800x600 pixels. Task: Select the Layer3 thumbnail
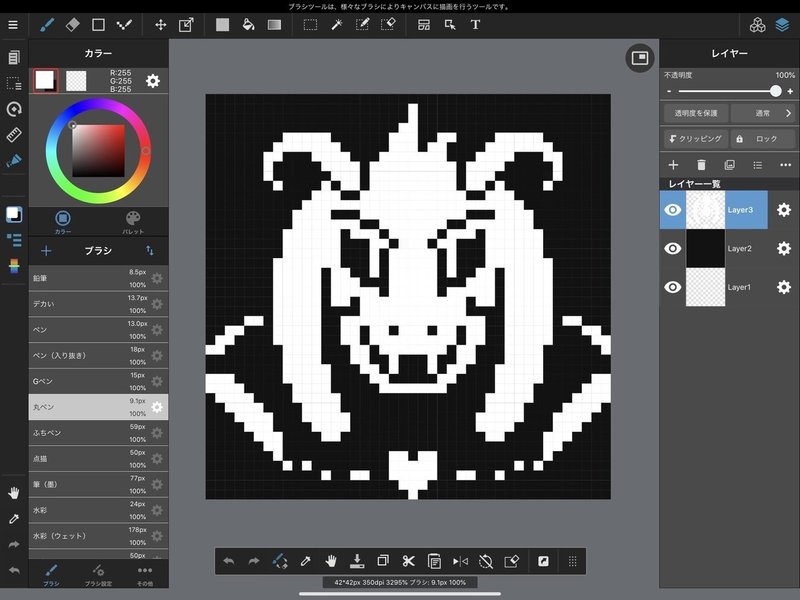click(705, 210)
